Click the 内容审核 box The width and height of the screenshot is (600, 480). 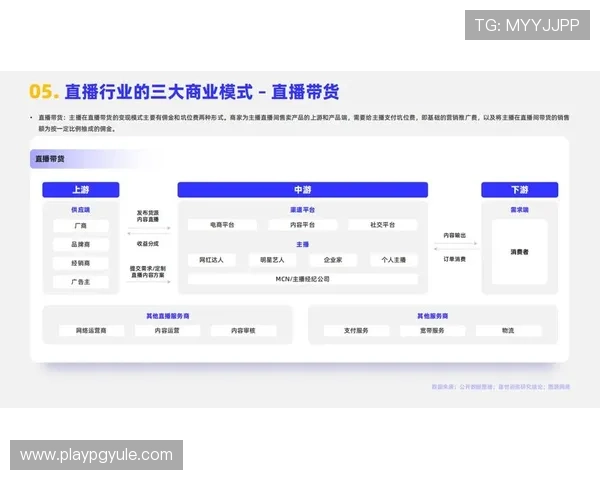pyautogui.click(x=243, y=330)
